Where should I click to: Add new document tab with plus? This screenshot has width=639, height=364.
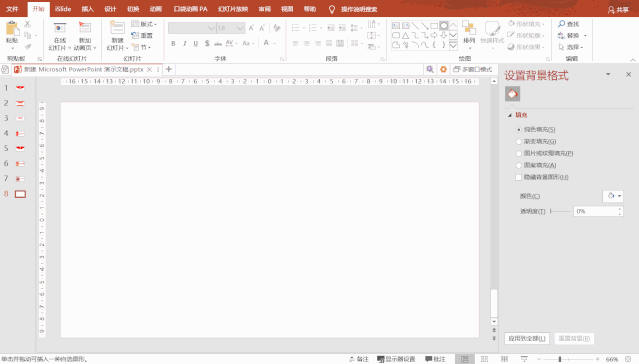pyautogui.click(x=169, y=69)
